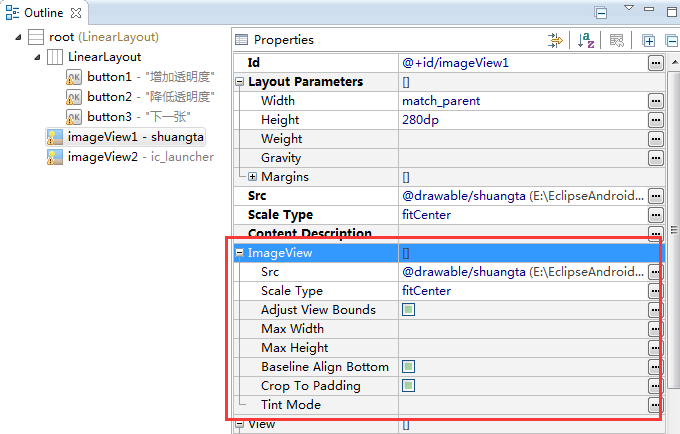Collapse the Layout Parameters section
The width and height of the screenshot is (680, 434).
(x=239, y=82)
